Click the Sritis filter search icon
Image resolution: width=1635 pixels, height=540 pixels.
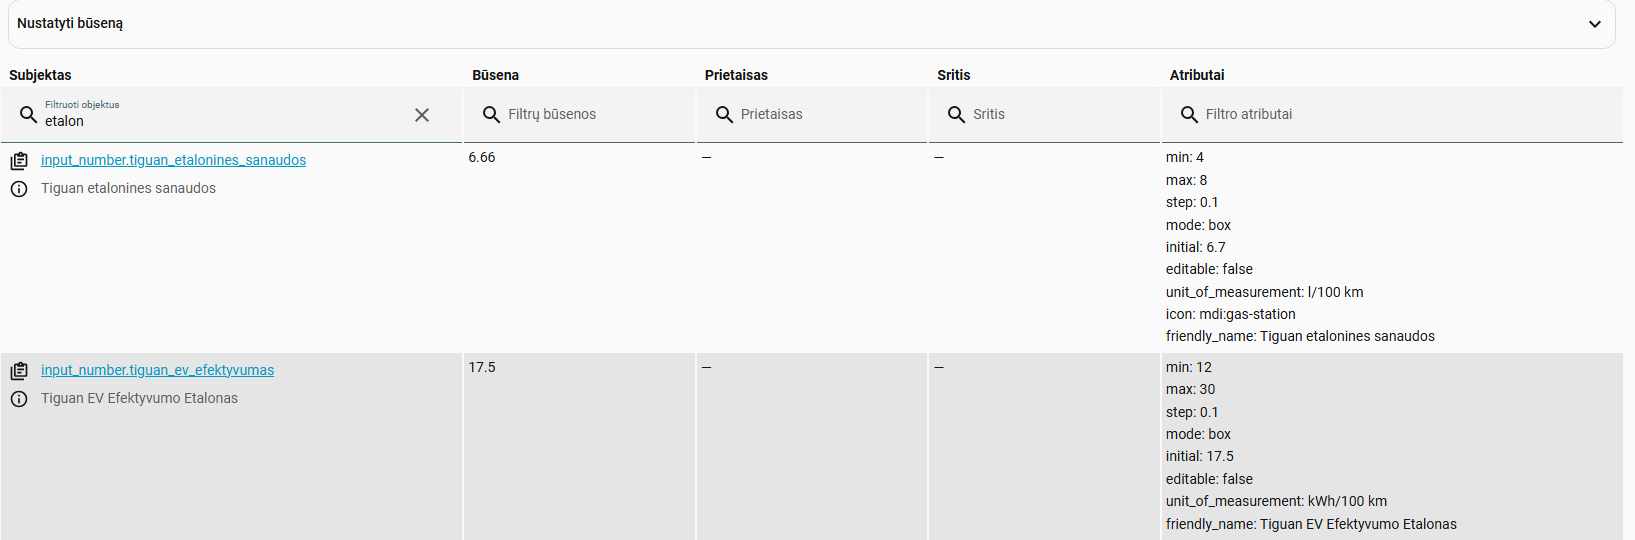click(x=956, y=114)
